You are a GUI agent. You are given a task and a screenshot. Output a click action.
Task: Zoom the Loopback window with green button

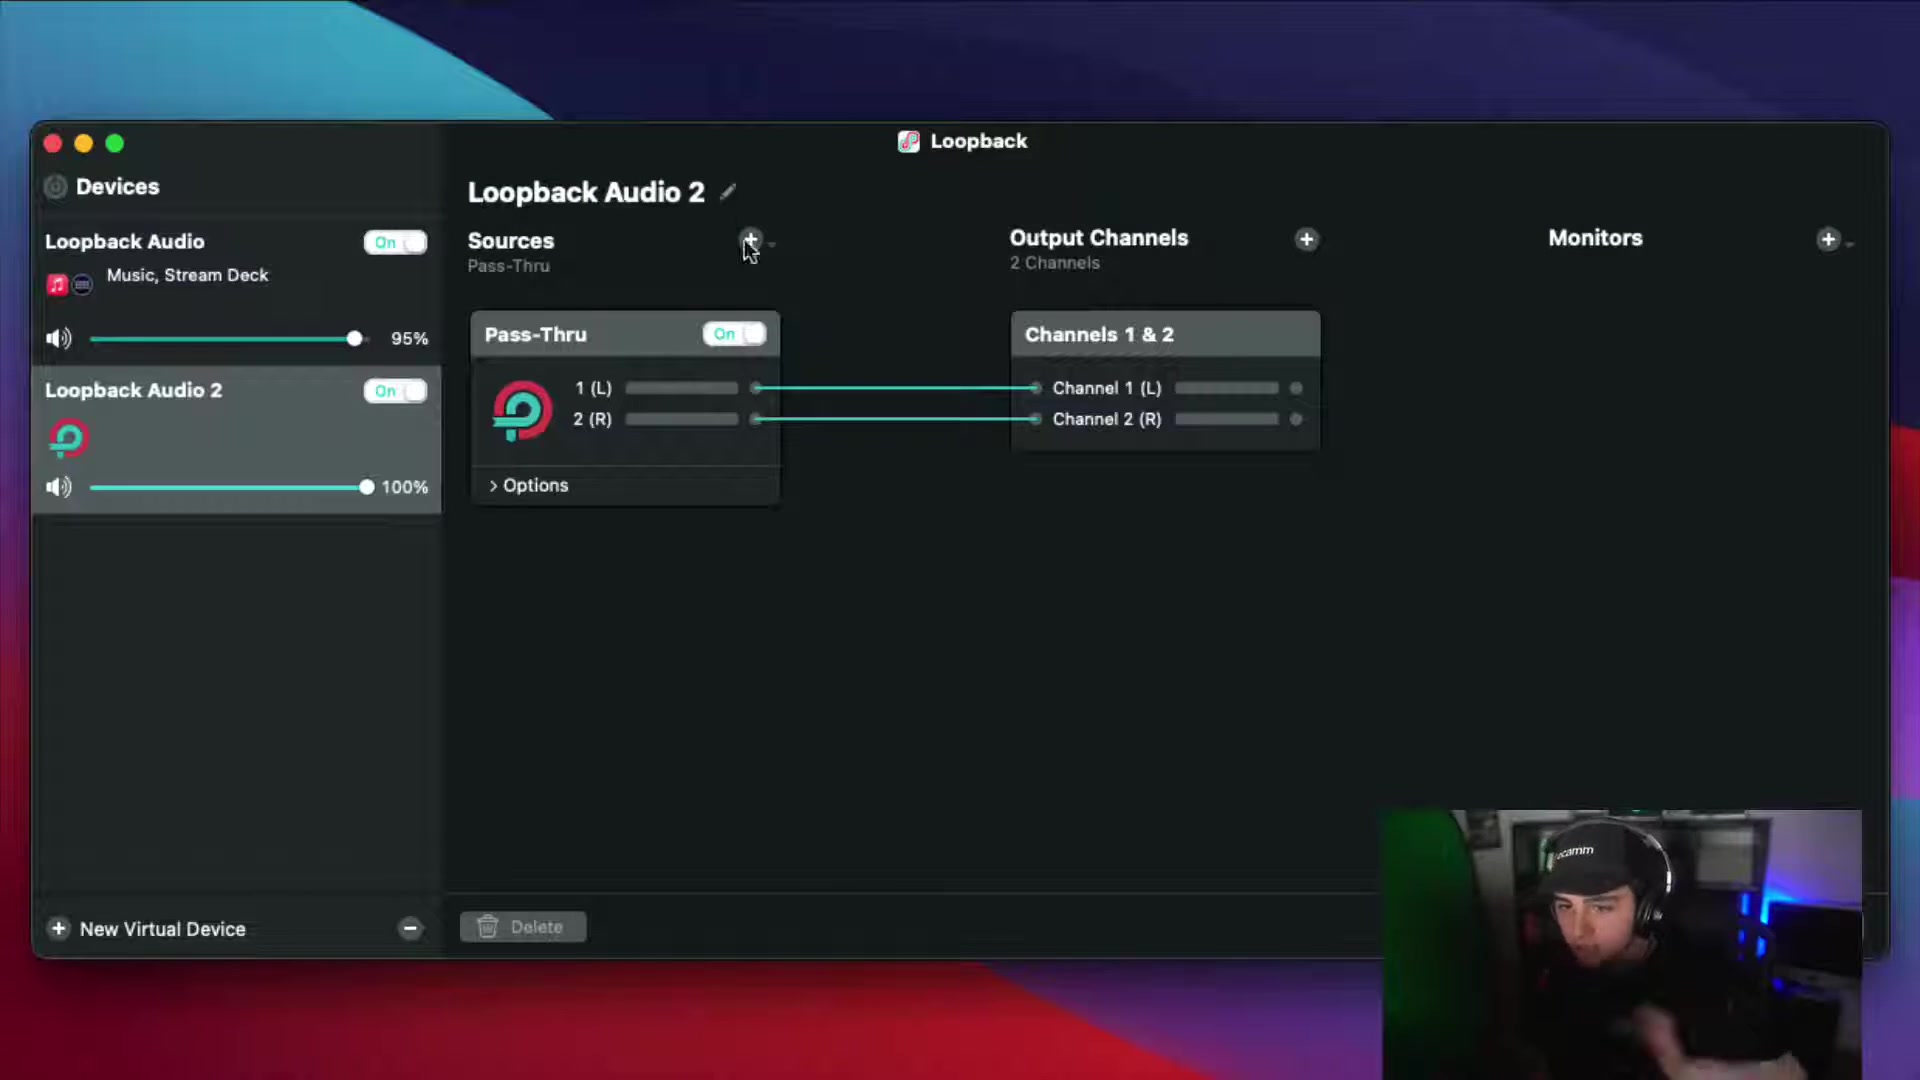[115, 143]
